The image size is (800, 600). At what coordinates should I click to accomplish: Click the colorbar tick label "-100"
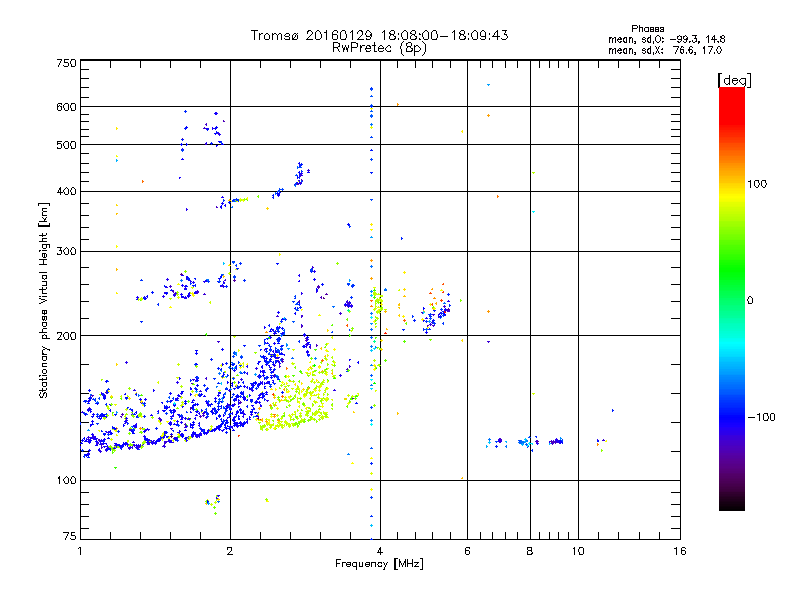[761, 417]
